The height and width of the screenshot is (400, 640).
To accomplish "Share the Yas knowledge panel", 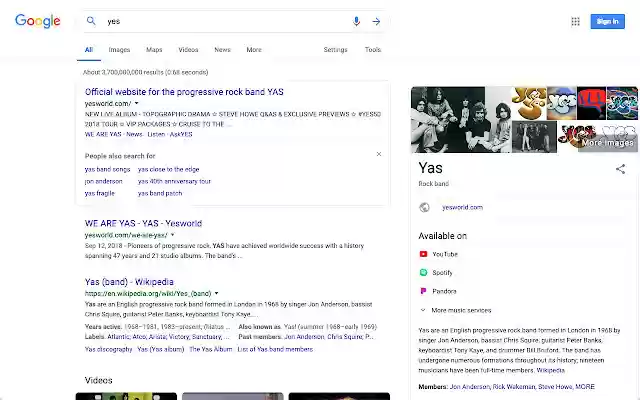I will click(620, 169).
